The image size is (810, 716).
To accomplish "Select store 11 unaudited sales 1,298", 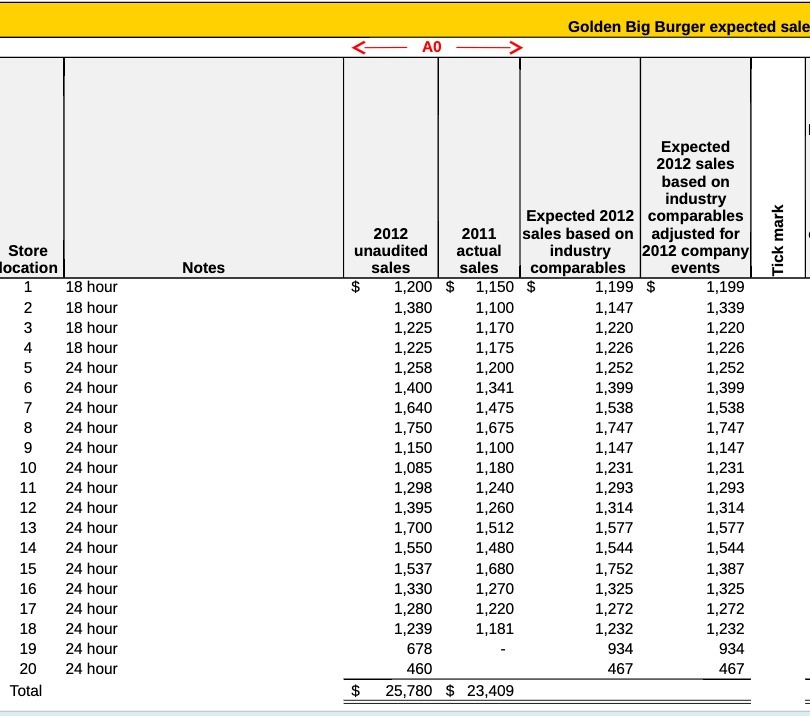I will (x=413, y=488).
